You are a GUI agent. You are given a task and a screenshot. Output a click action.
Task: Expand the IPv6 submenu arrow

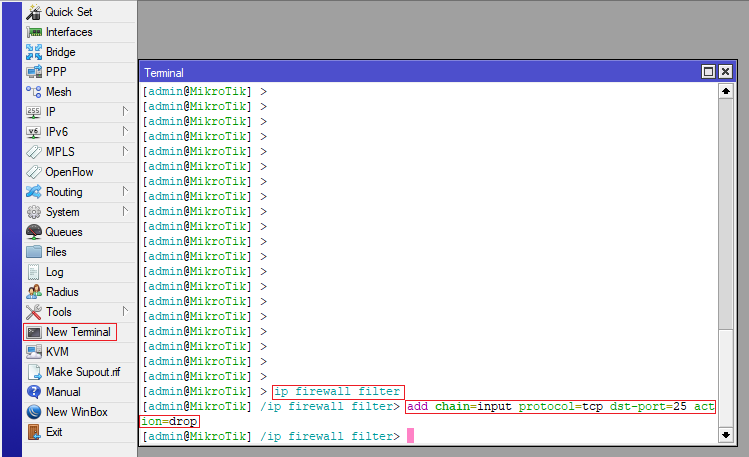pos(125,131)
